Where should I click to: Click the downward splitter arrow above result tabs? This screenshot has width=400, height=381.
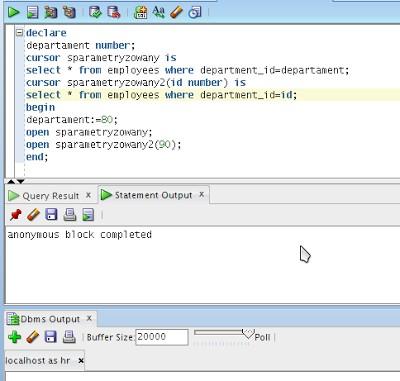coord(21,181)
